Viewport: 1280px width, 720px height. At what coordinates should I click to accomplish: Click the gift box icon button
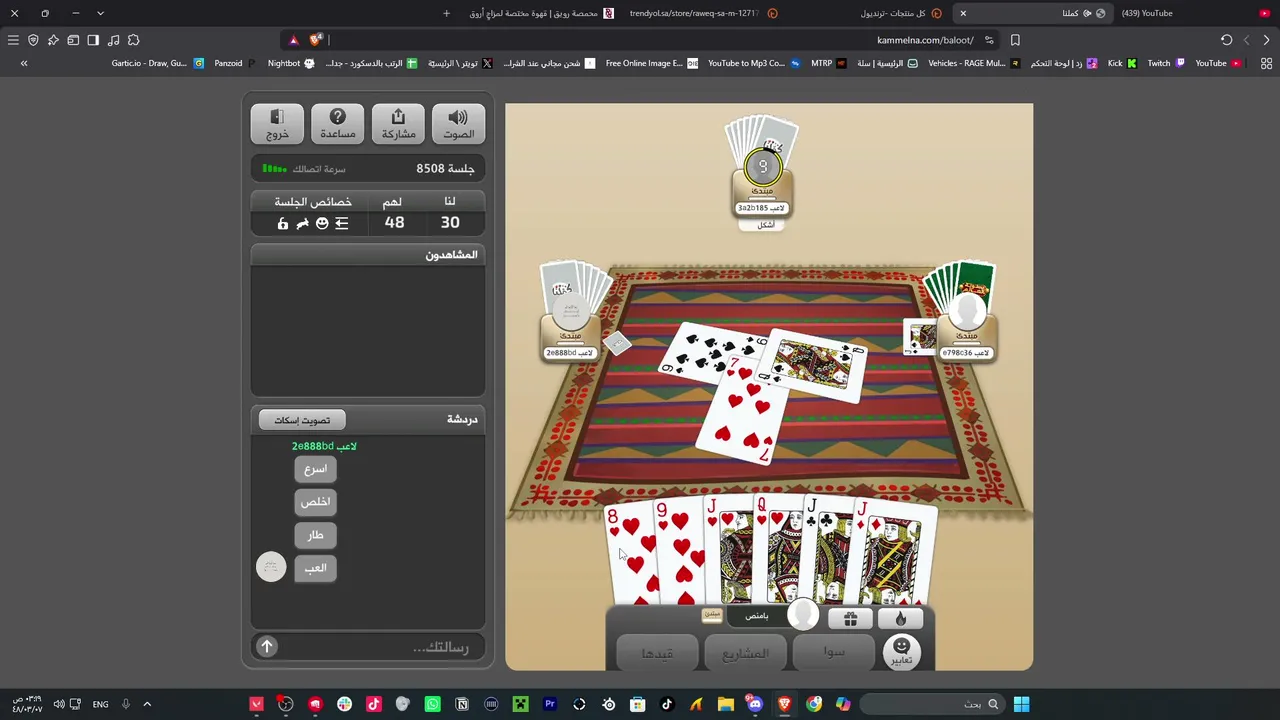tap(850, 619)
